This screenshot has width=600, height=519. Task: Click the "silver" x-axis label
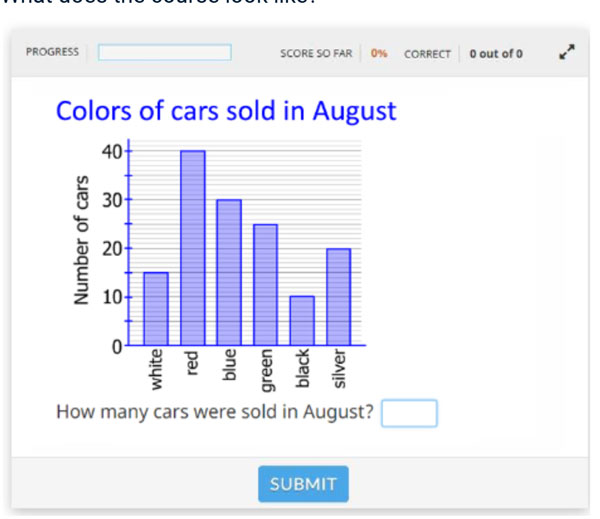click(x=339, y=370)
